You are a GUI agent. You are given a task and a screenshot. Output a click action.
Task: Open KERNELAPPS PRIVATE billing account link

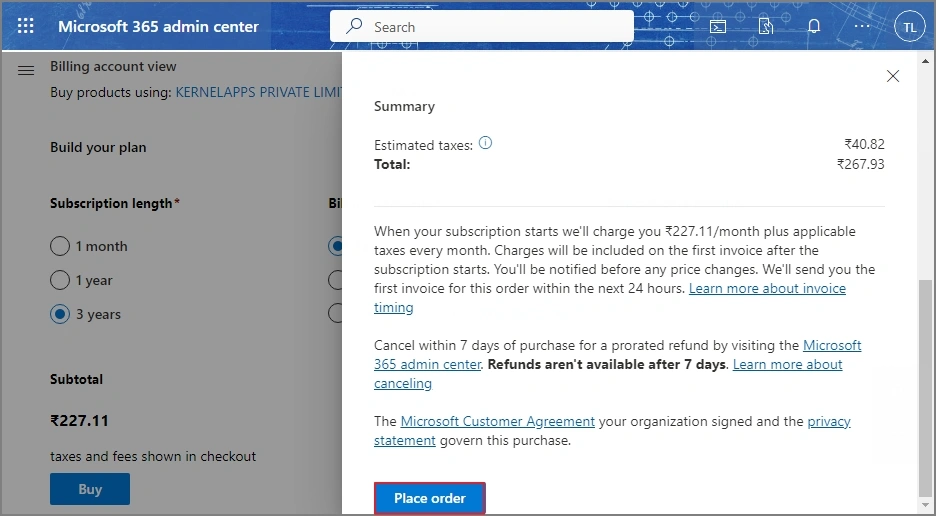click(x=258, y=92)
